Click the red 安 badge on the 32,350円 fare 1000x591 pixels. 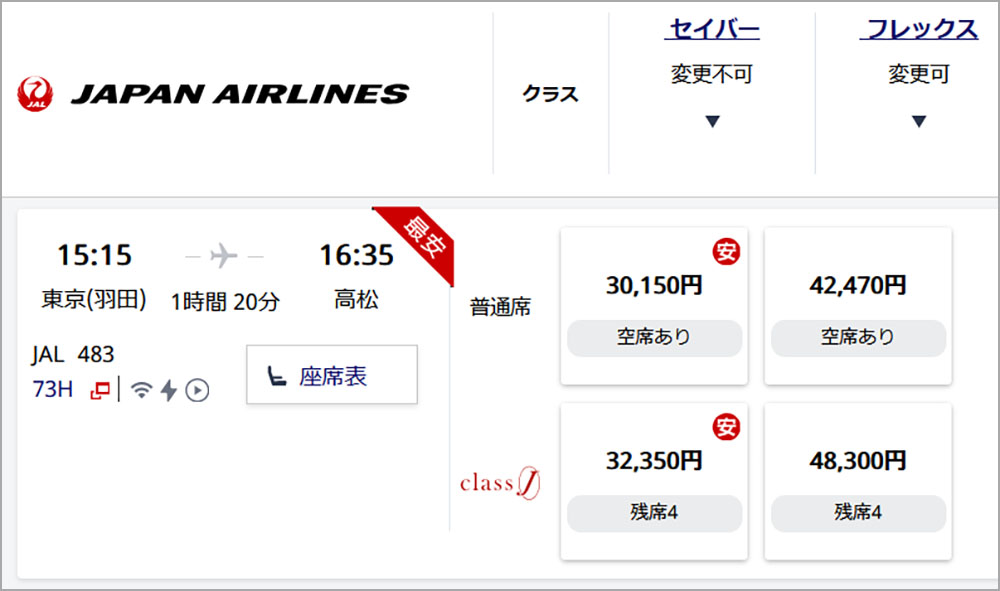(x=726, y=427)
